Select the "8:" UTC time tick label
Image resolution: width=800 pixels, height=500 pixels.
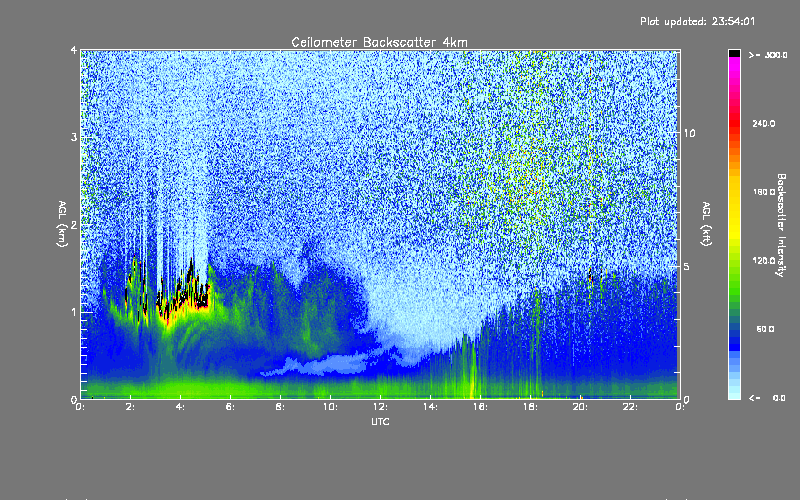(281, 407)
